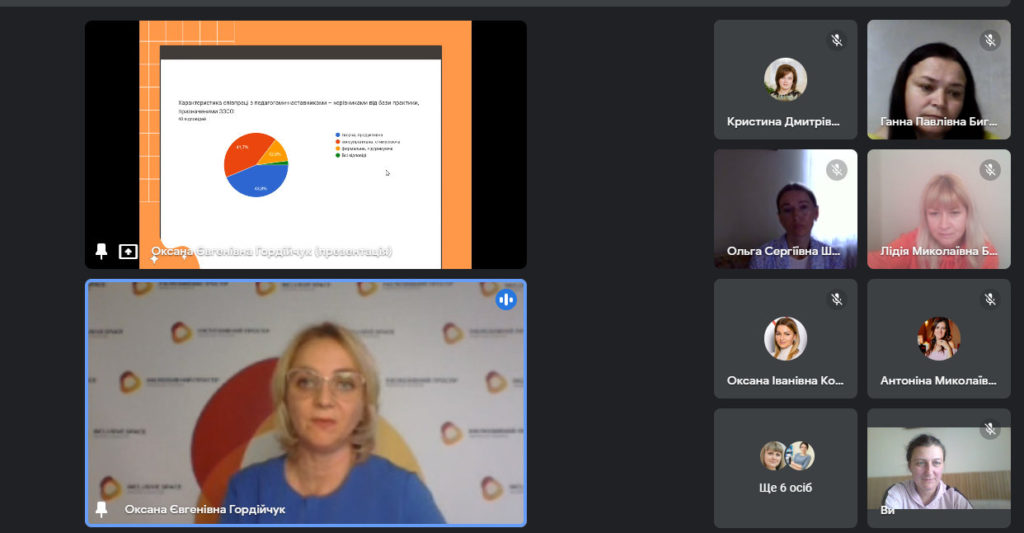Open the 'Ще 6 осіб' additional participants label

(785, 487)
